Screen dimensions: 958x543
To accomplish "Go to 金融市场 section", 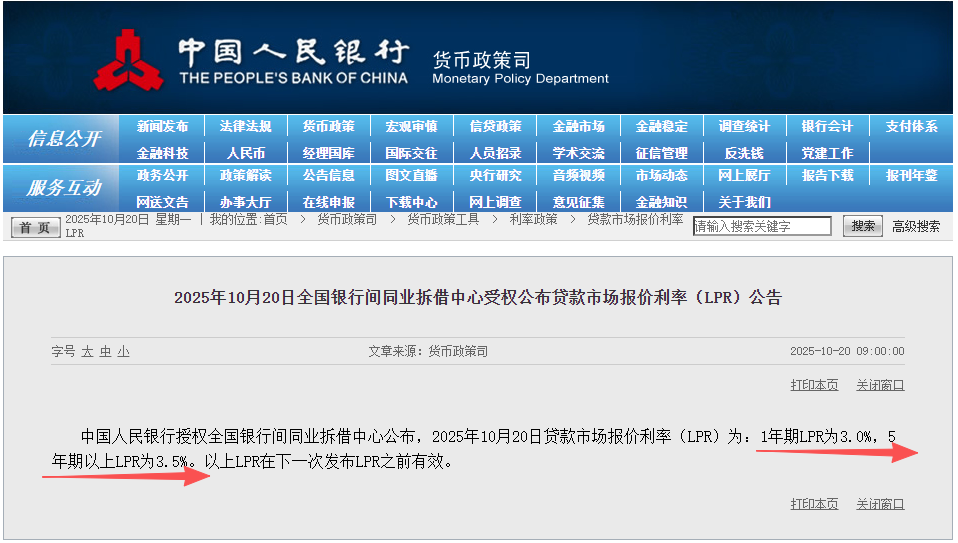I will (x=578, y=127).
